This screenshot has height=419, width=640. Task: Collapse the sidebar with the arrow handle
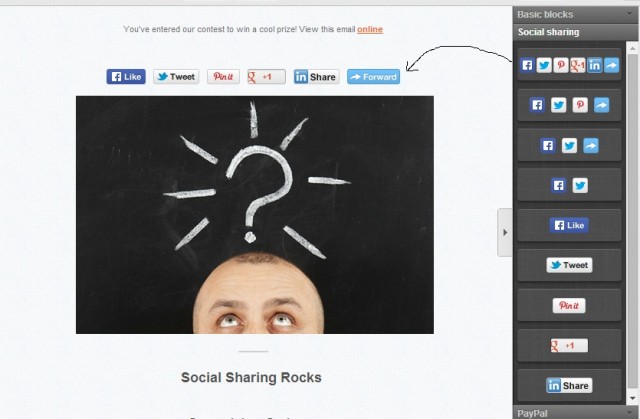click(x=505, y=233)
